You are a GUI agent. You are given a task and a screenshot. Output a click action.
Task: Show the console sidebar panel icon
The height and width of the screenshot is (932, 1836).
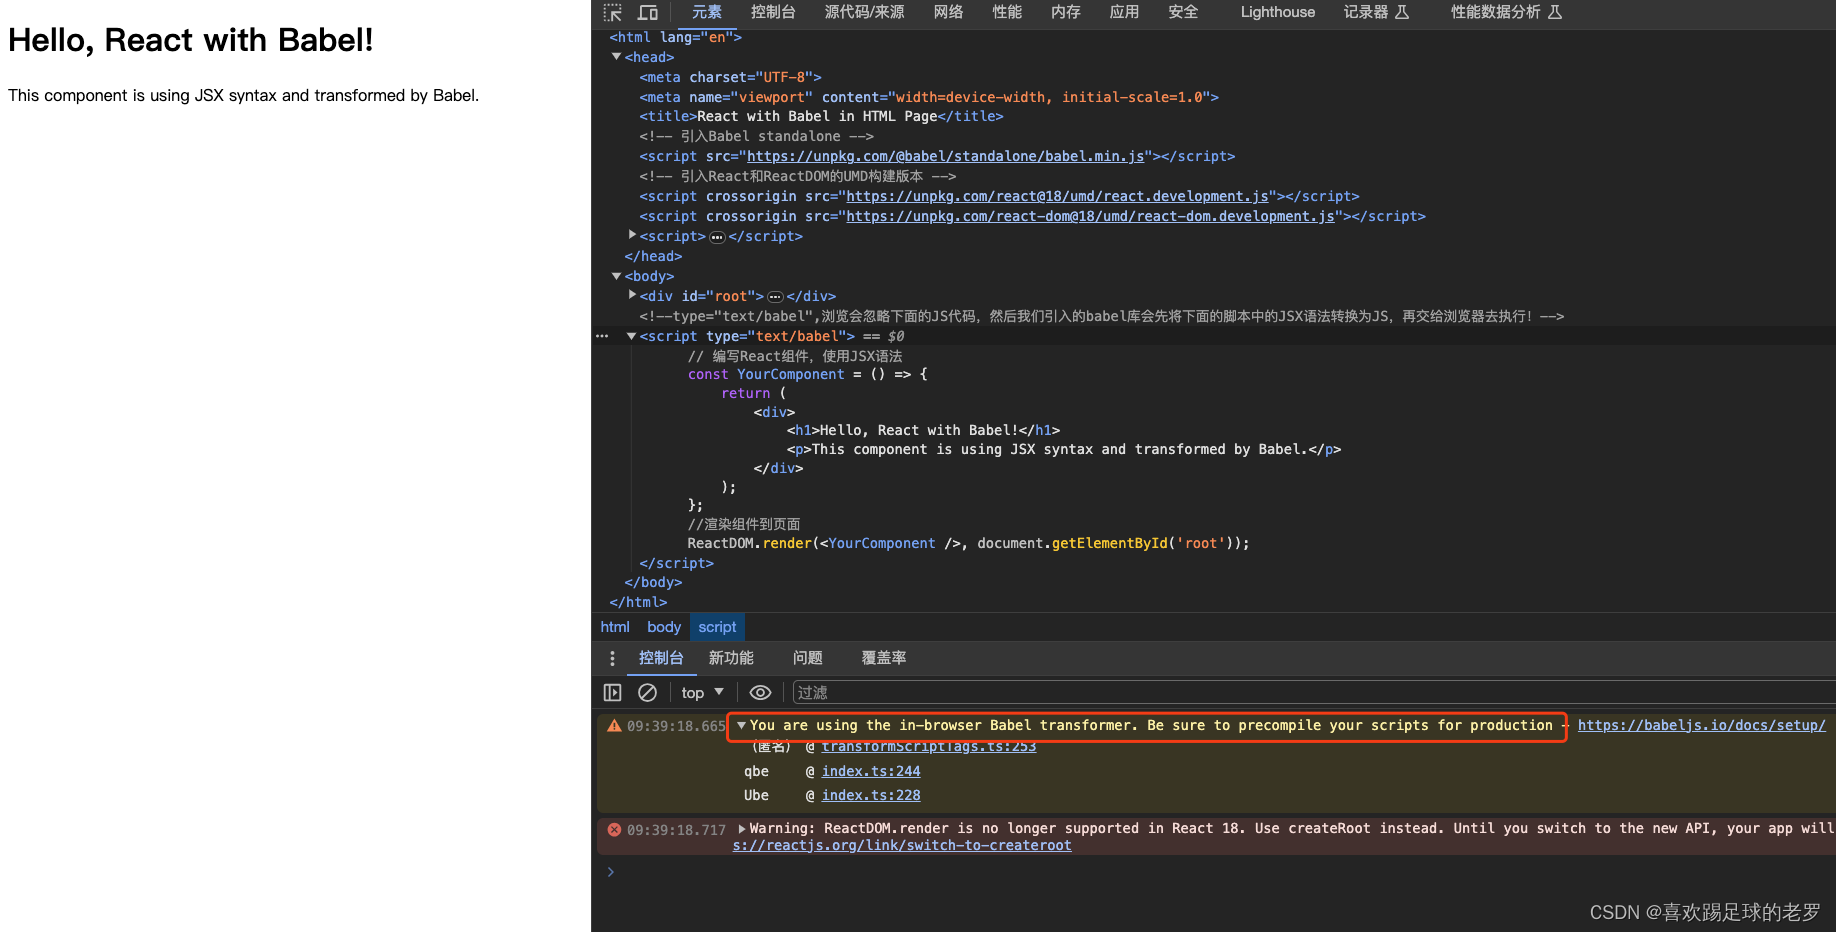tap(613, 692)
